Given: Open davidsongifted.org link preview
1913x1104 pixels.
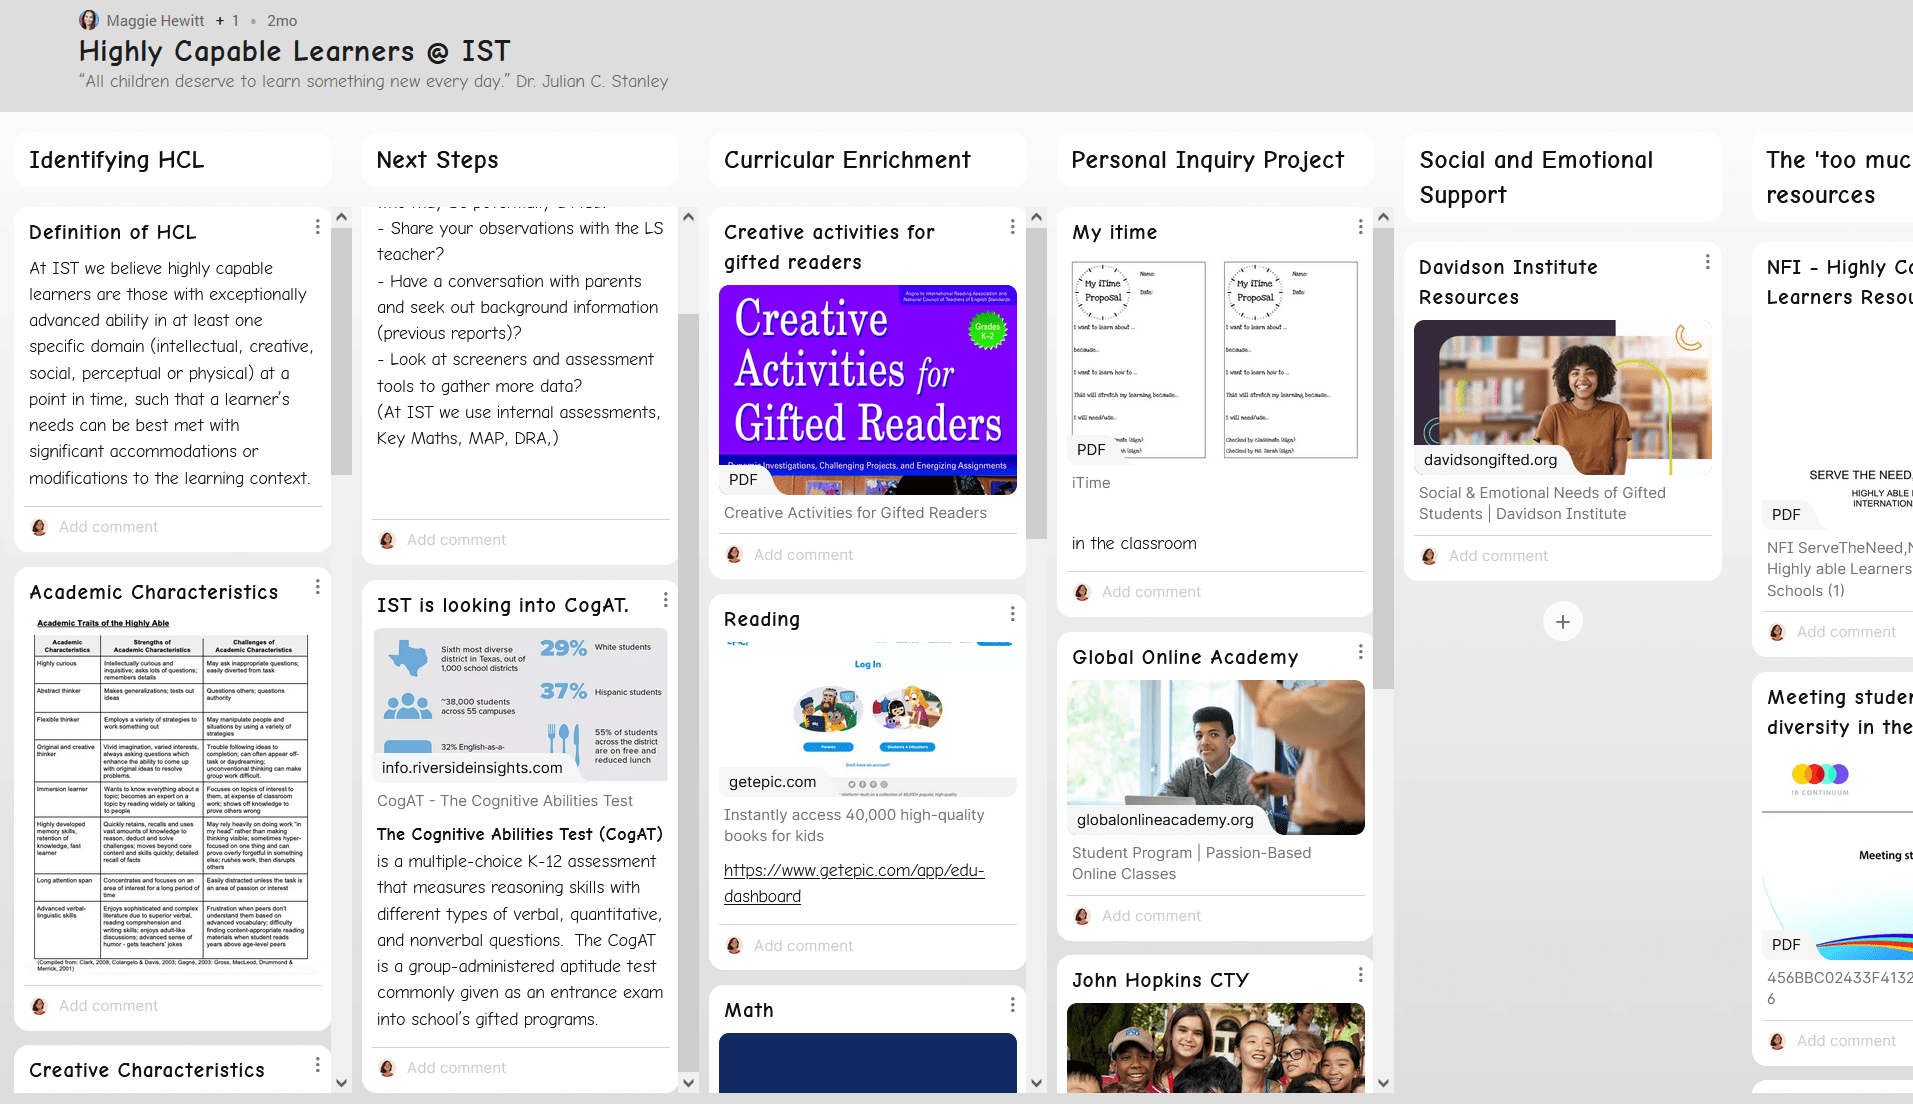Looking at the screenshot, I should point(1563,397).
